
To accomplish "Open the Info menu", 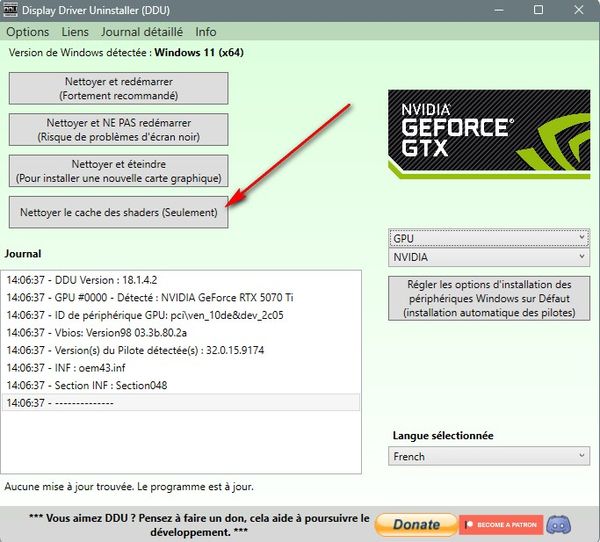I will pyautogui.click(x=205, y=32).
